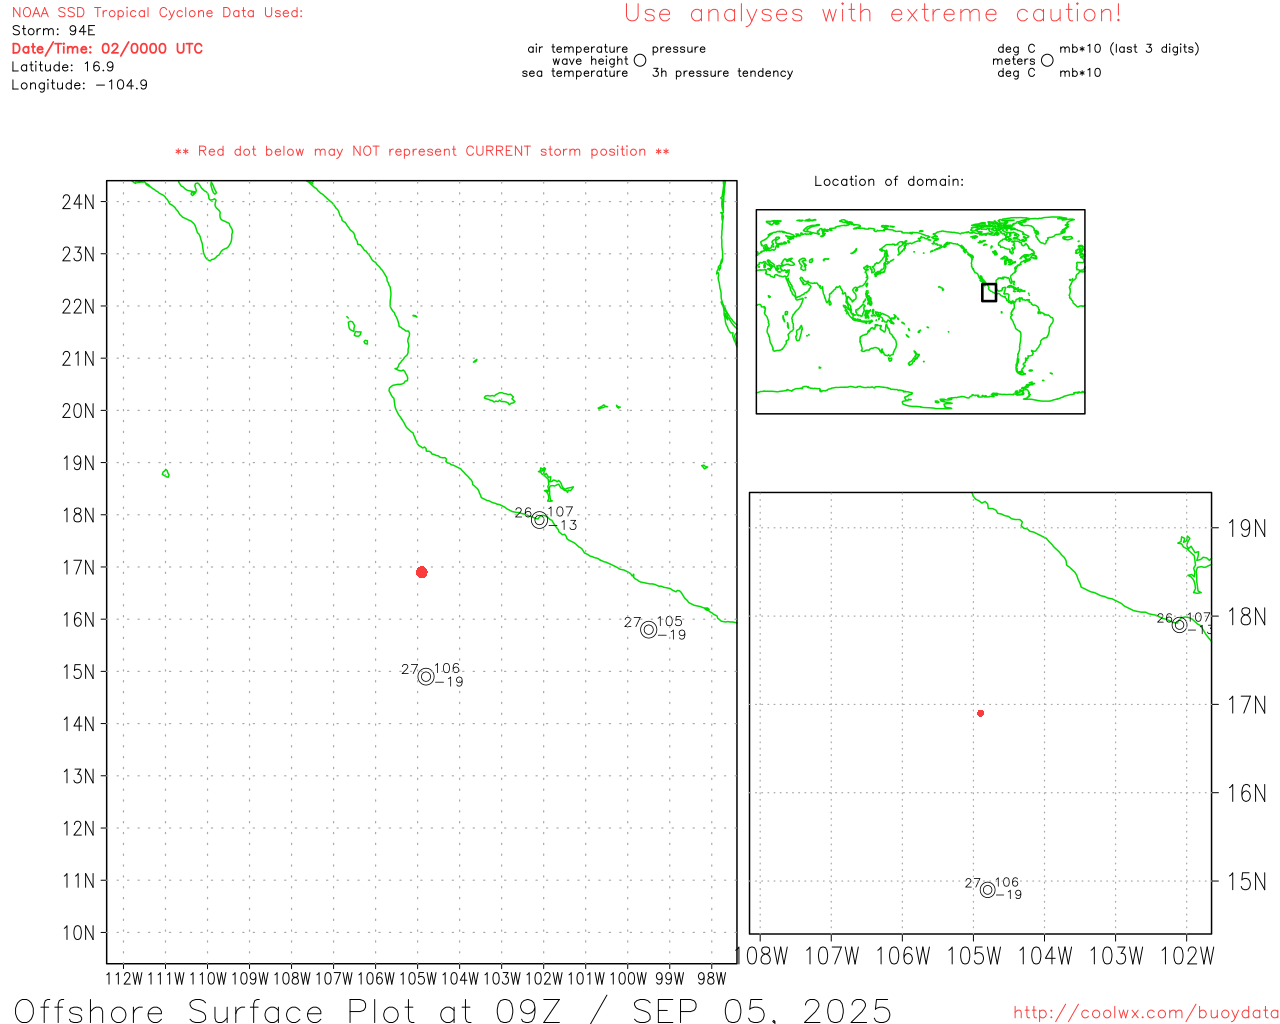Click the 108W longitude label on main map
This screenshot has height=1024, width=1280.
(292, 979)
